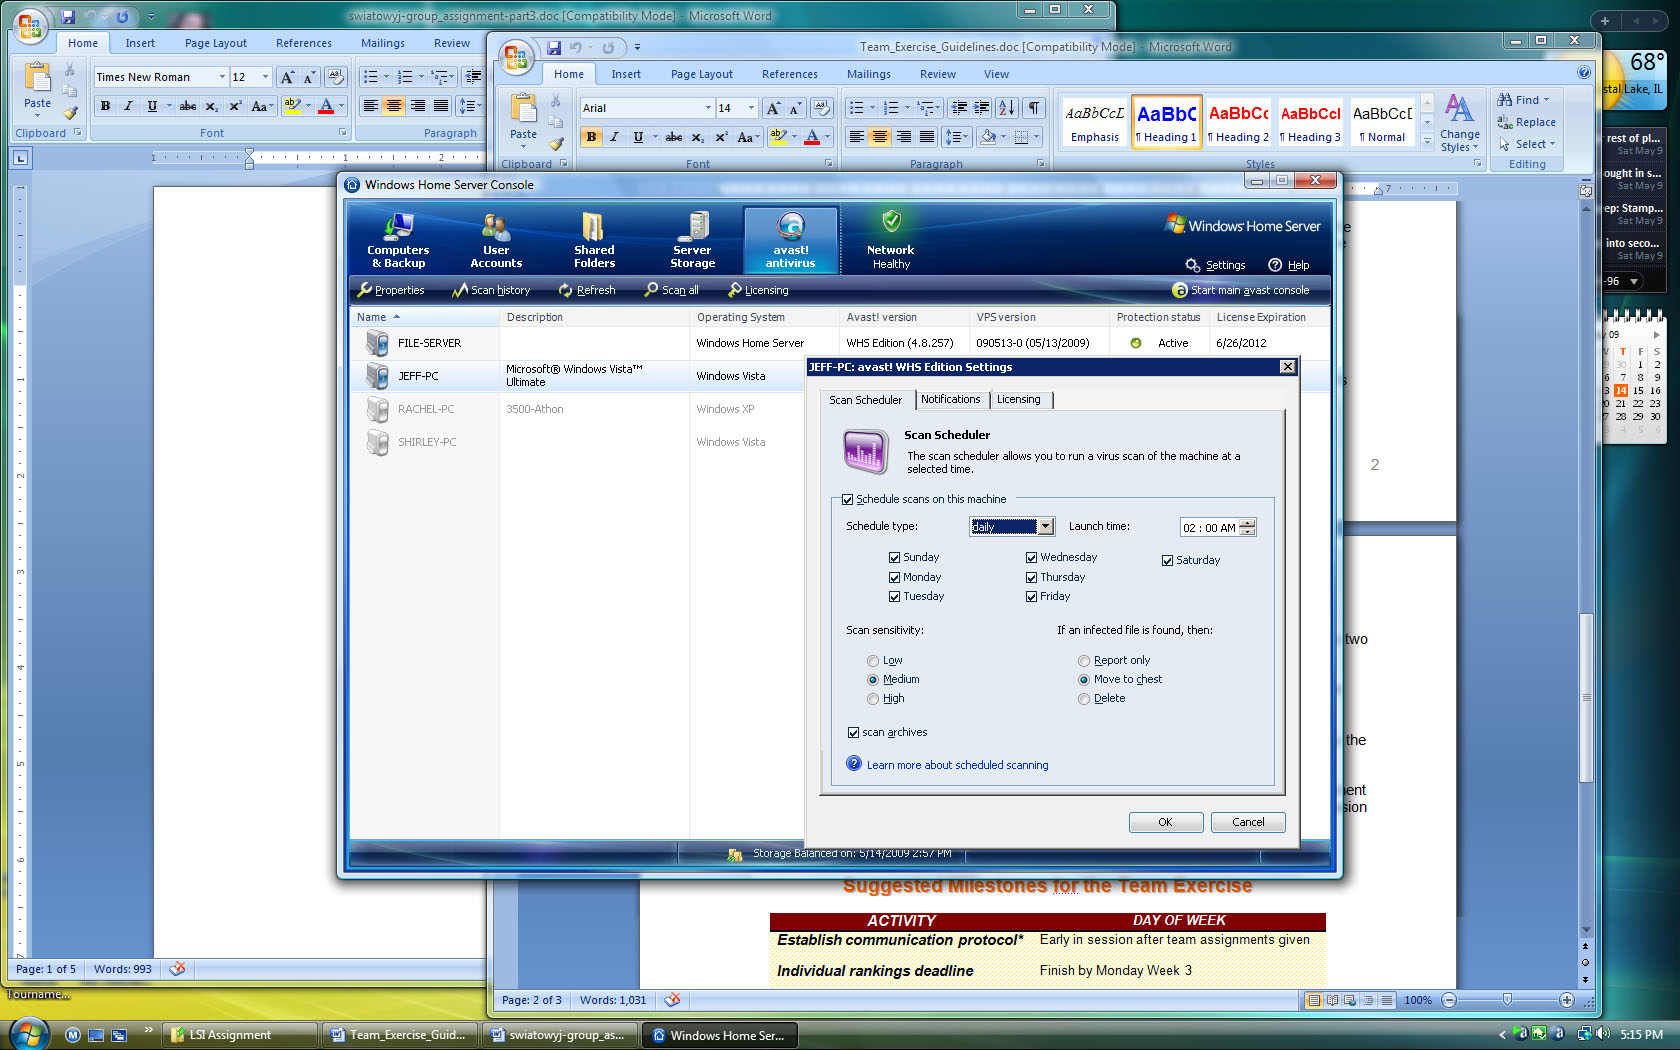Uncheck Thursday scan day

[1031, 577]
